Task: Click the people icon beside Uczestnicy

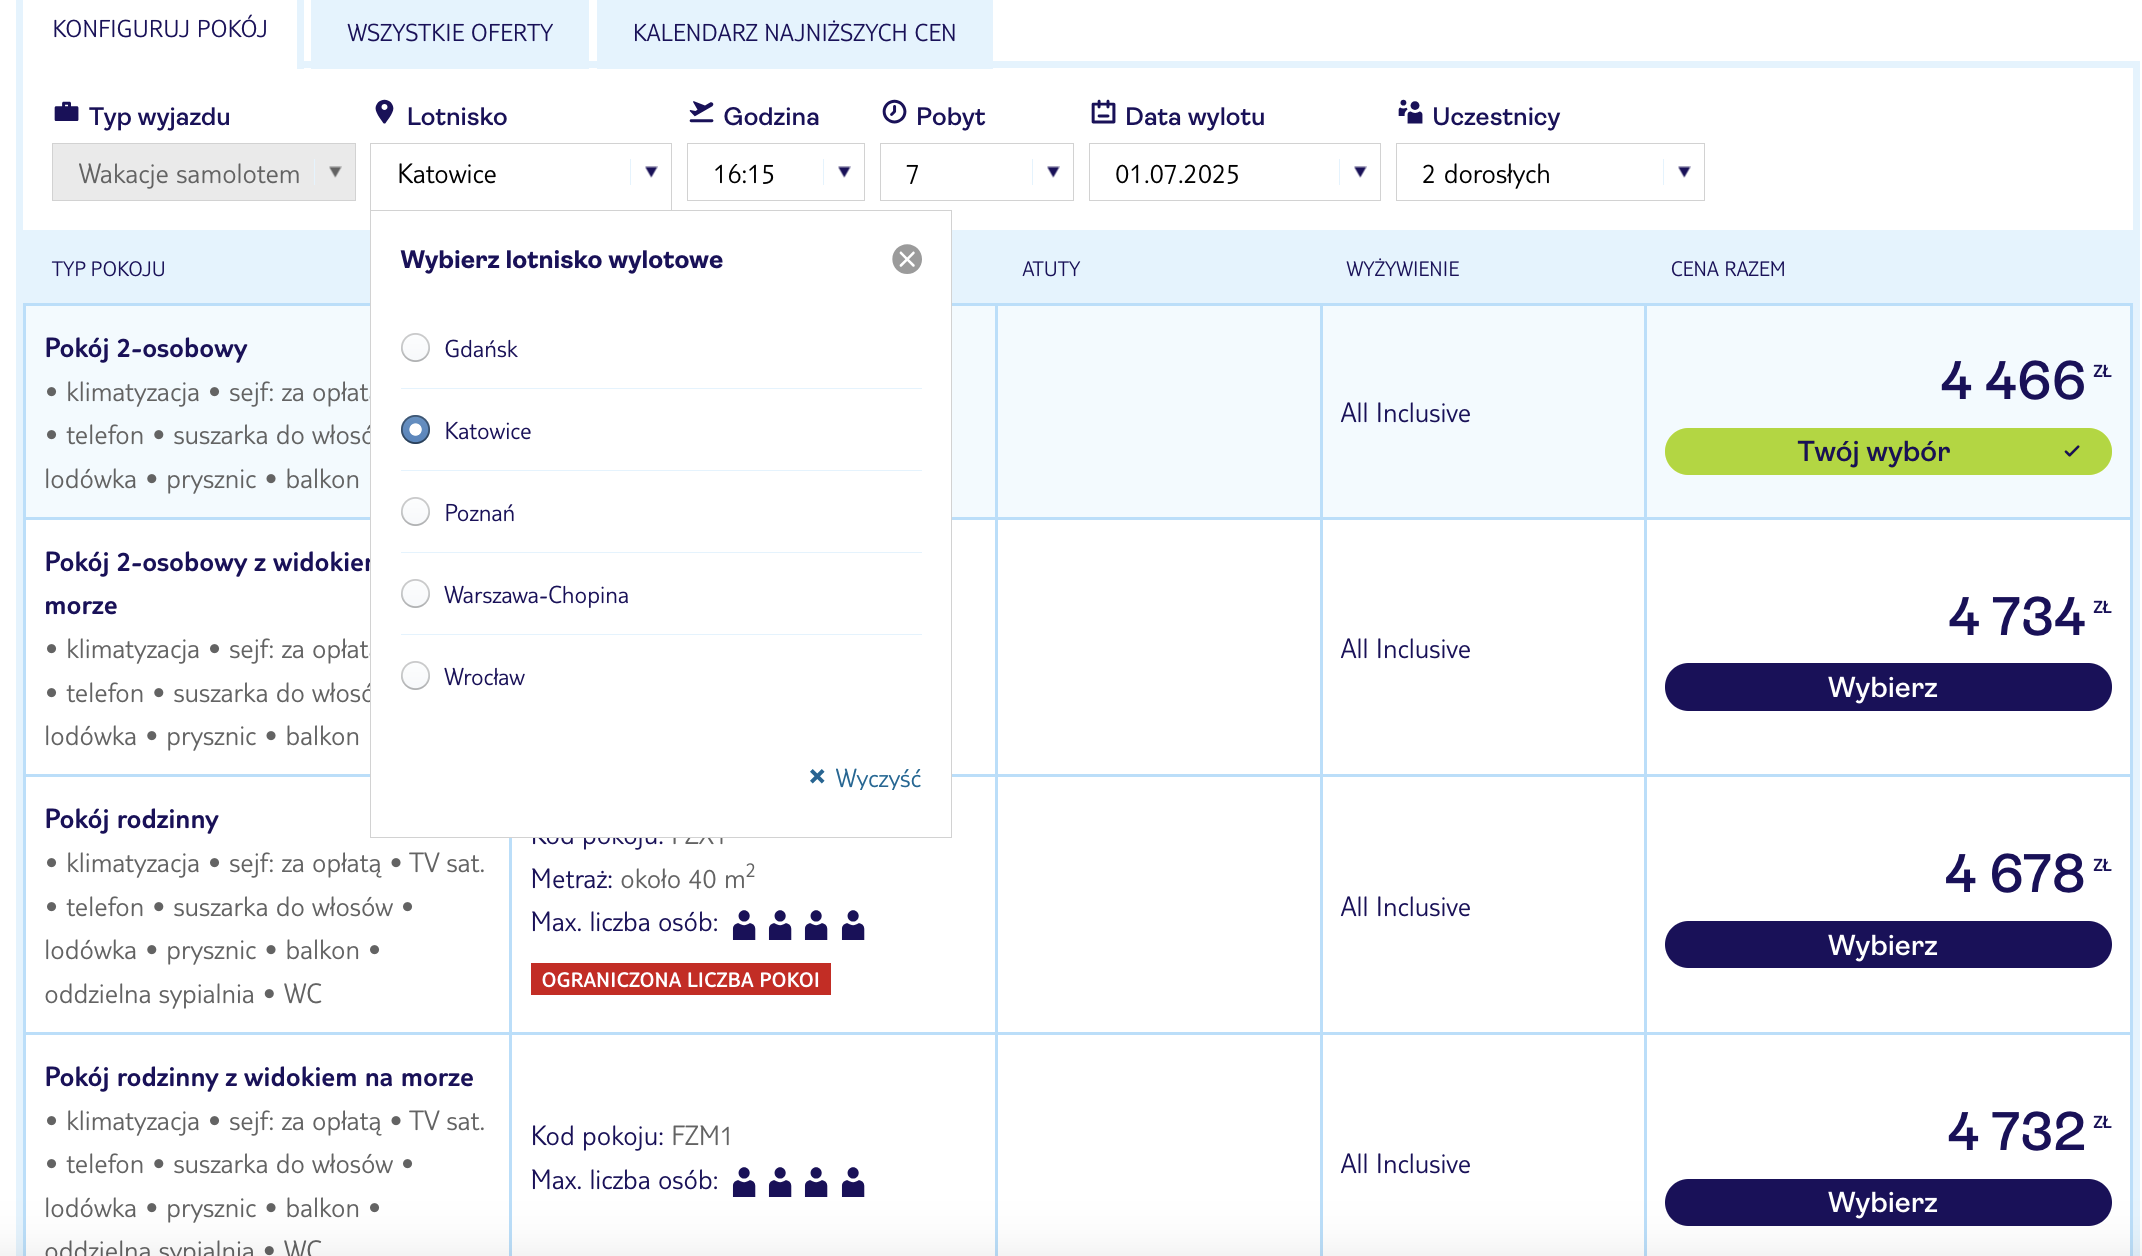Action: point(1410,112)
